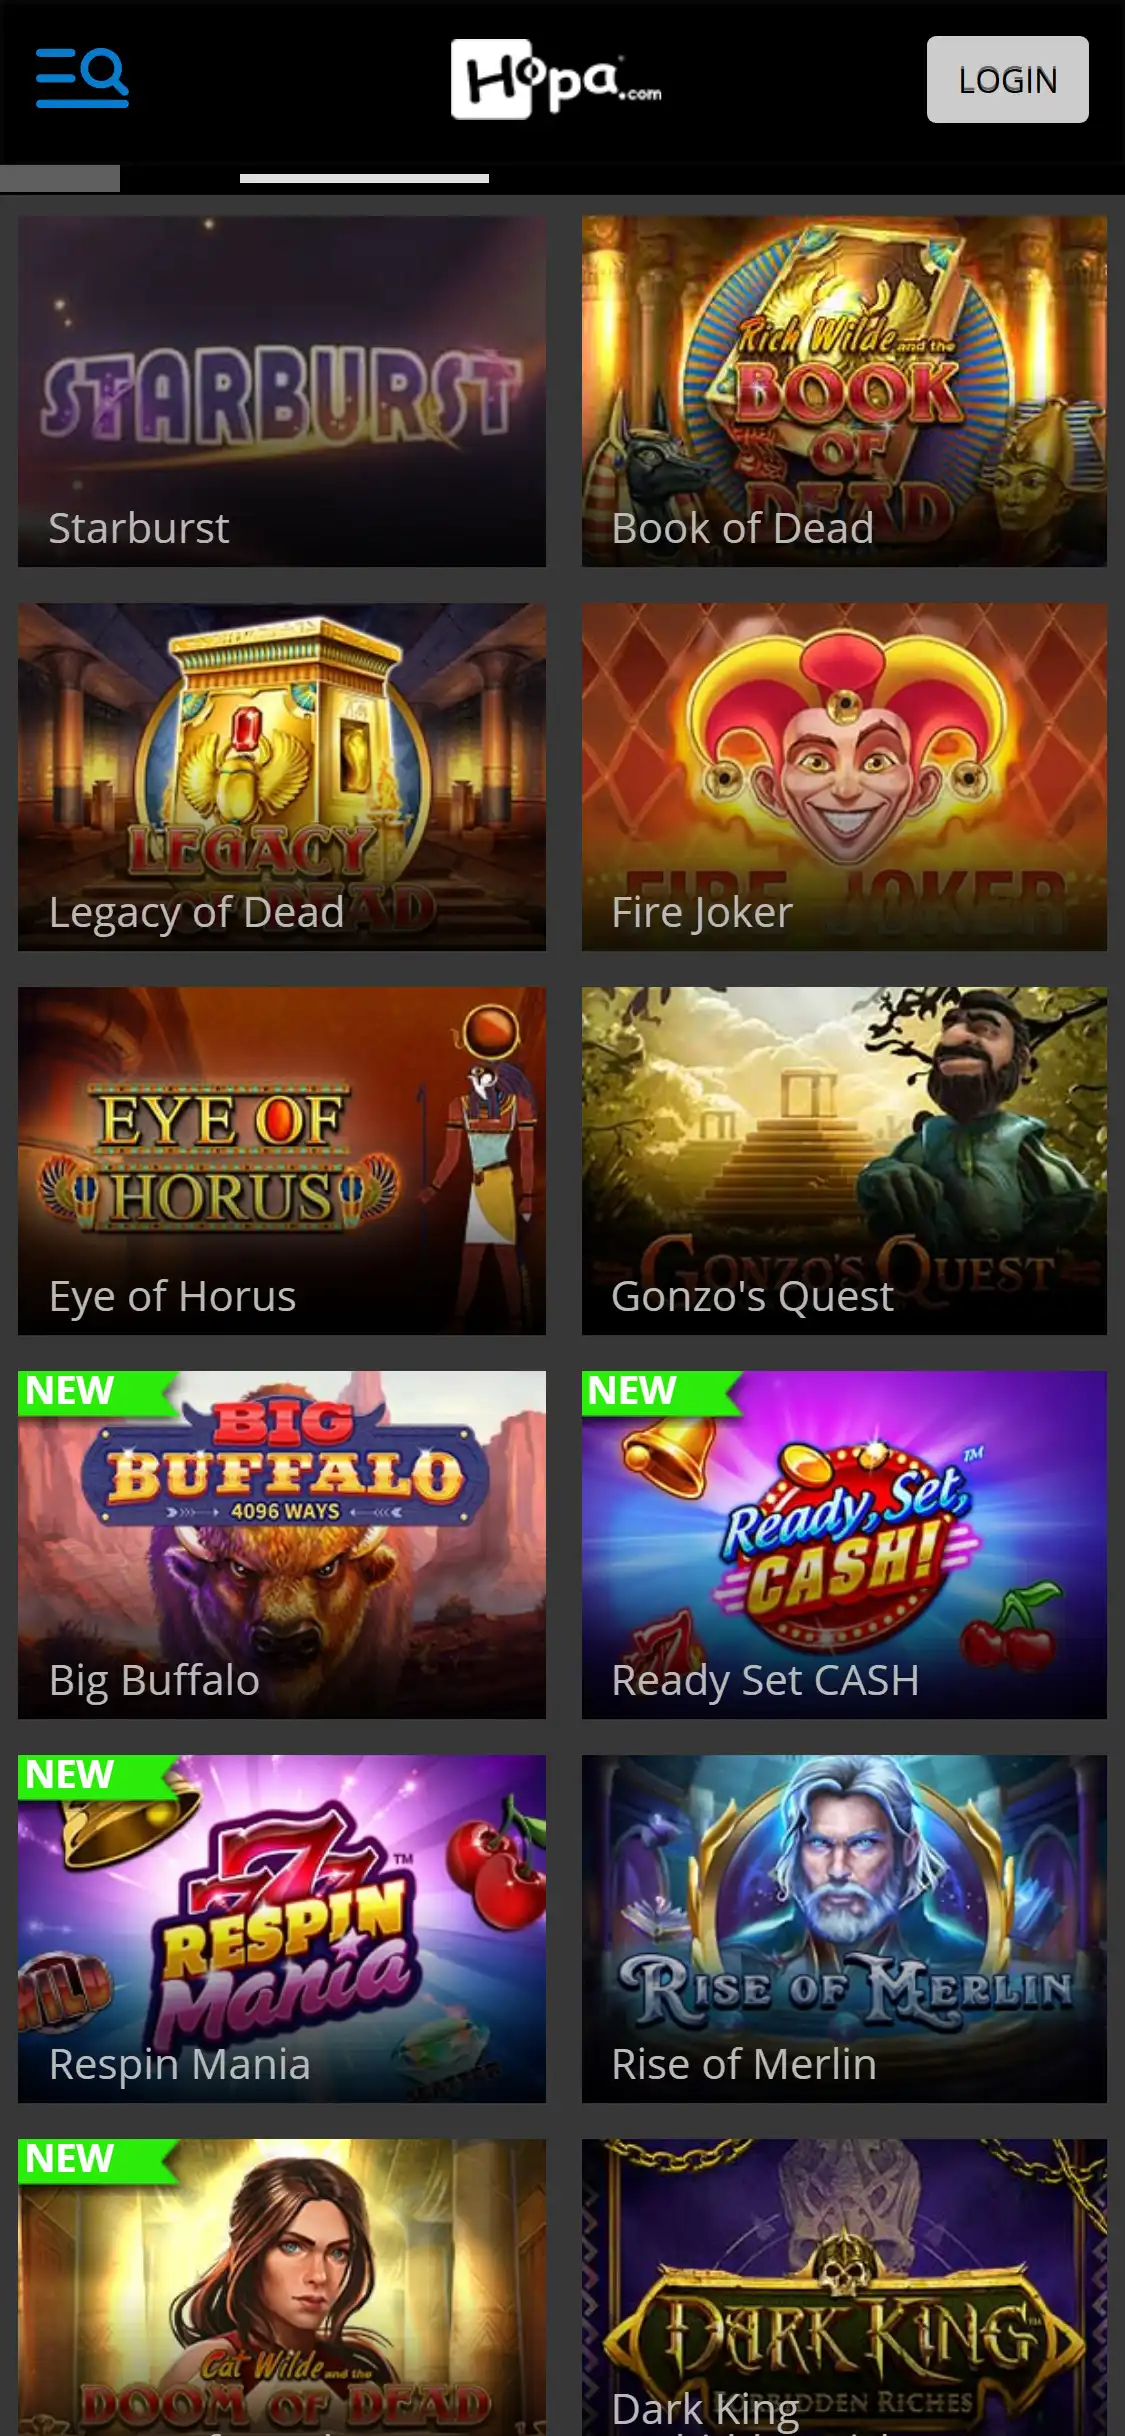The image size is (1125, 2436).
Task: Click NEW badge on Ready Set CASH
Action: click(632, 1390)
